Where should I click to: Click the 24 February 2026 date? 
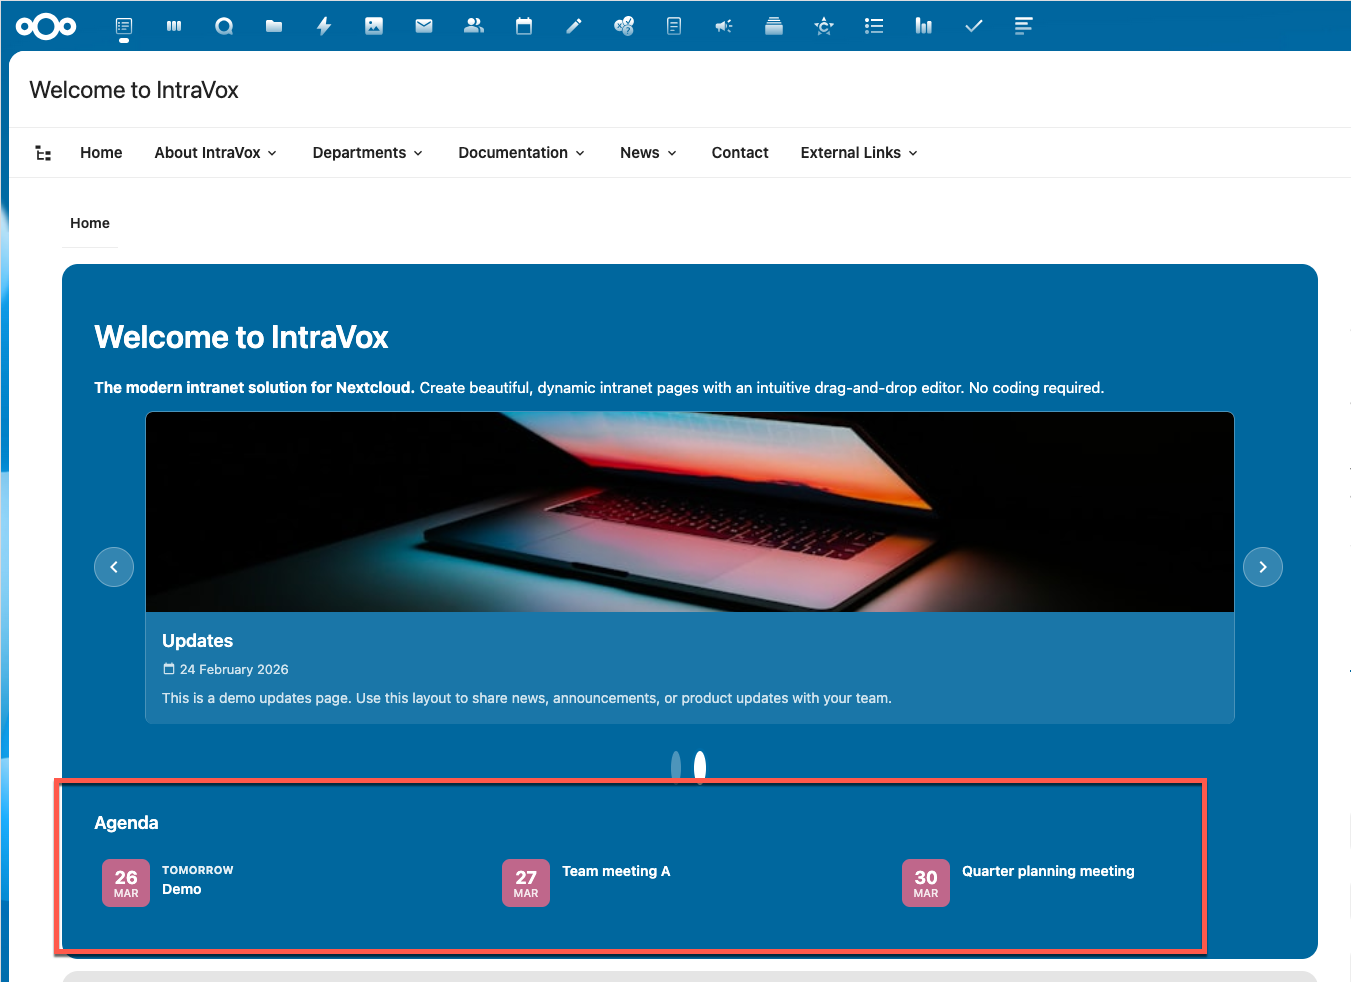234,670
